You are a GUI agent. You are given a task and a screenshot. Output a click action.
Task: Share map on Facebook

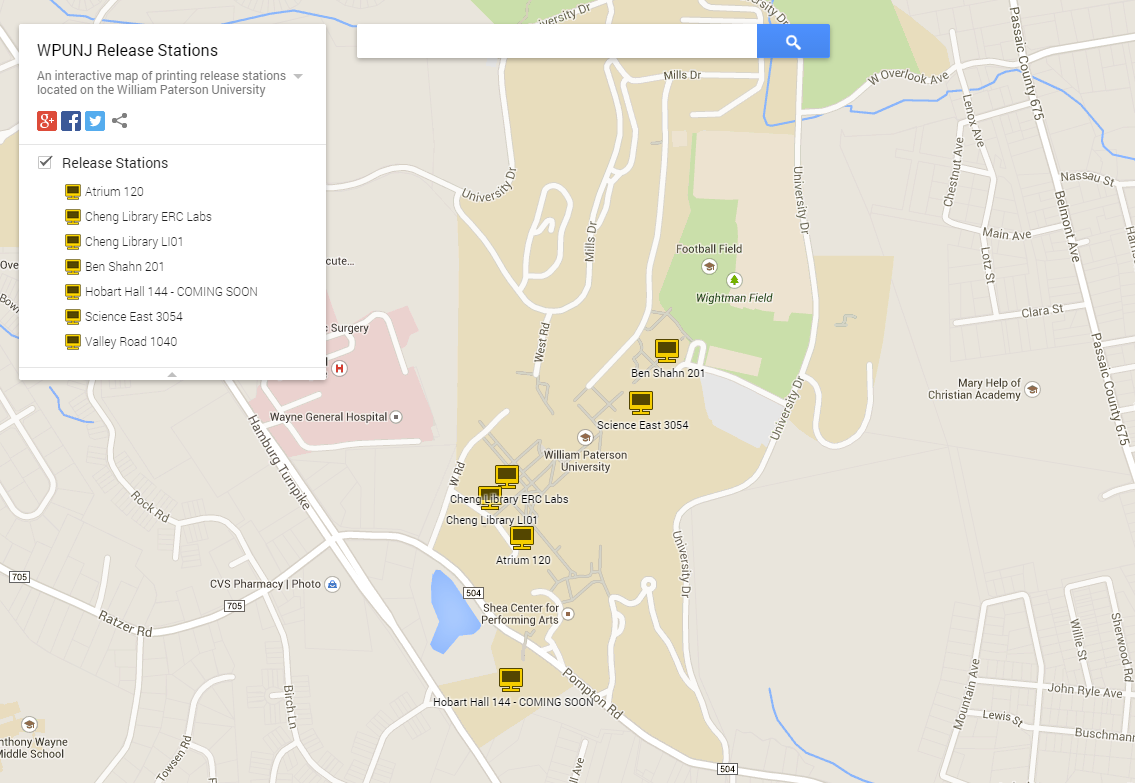(71, 121)
